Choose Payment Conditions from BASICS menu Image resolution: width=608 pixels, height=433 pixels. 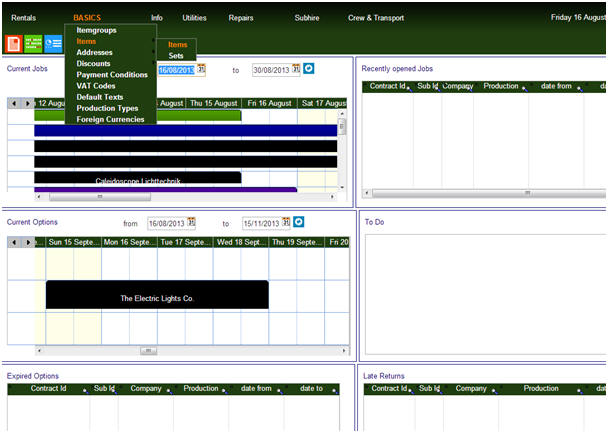click(x=110, y=75)
